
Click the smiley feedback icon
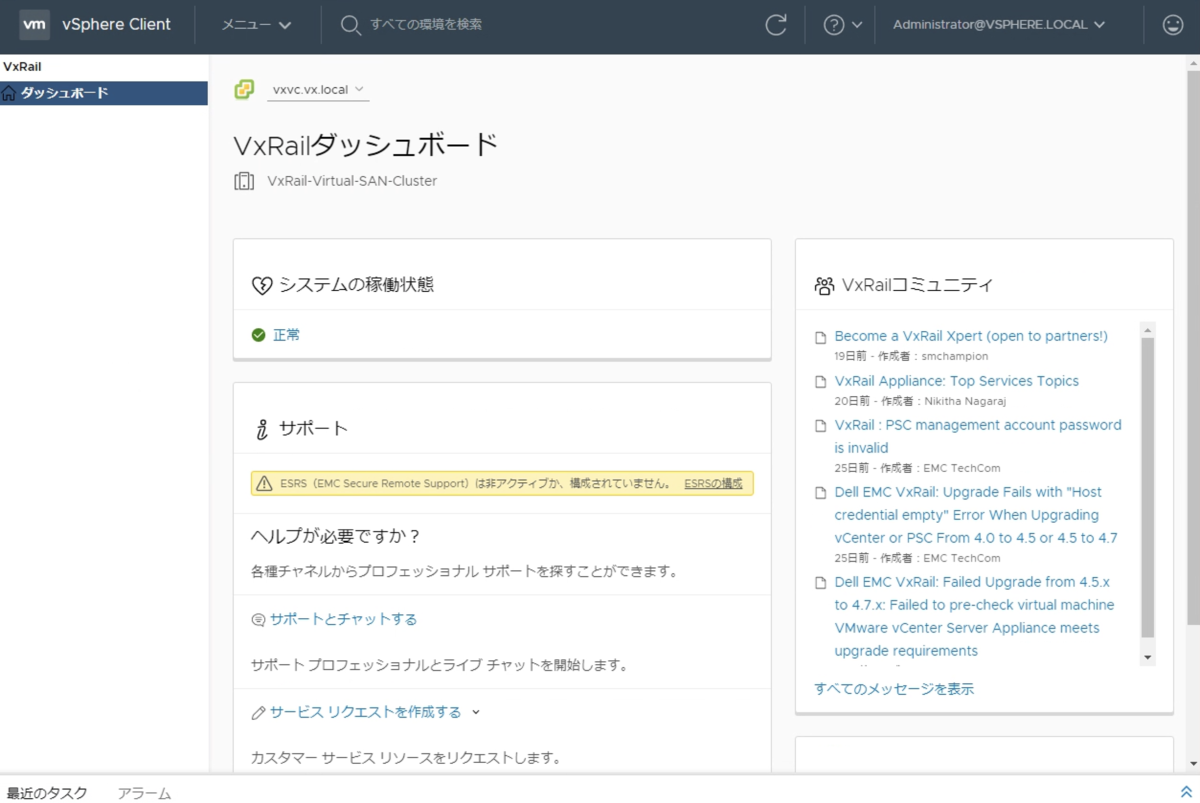pos(1173,25)
